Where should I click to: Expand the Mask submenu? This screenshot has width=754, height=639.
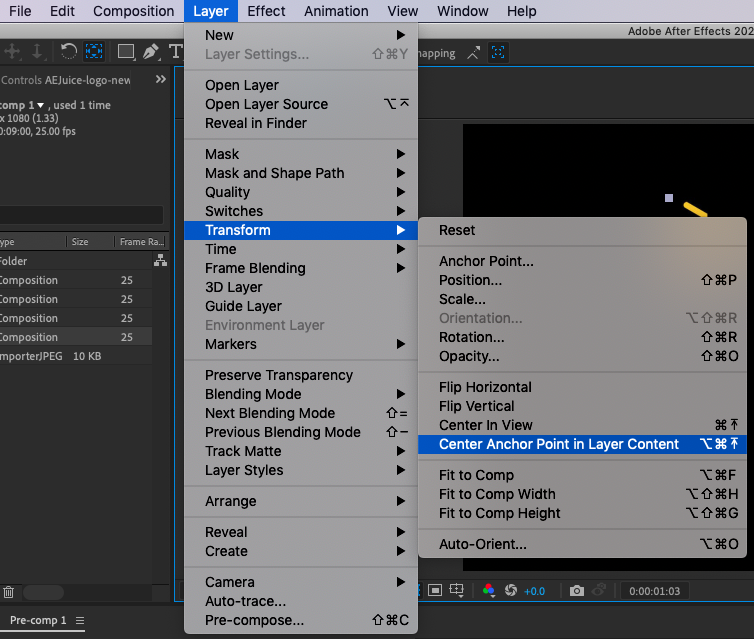(x=300, y=154)
